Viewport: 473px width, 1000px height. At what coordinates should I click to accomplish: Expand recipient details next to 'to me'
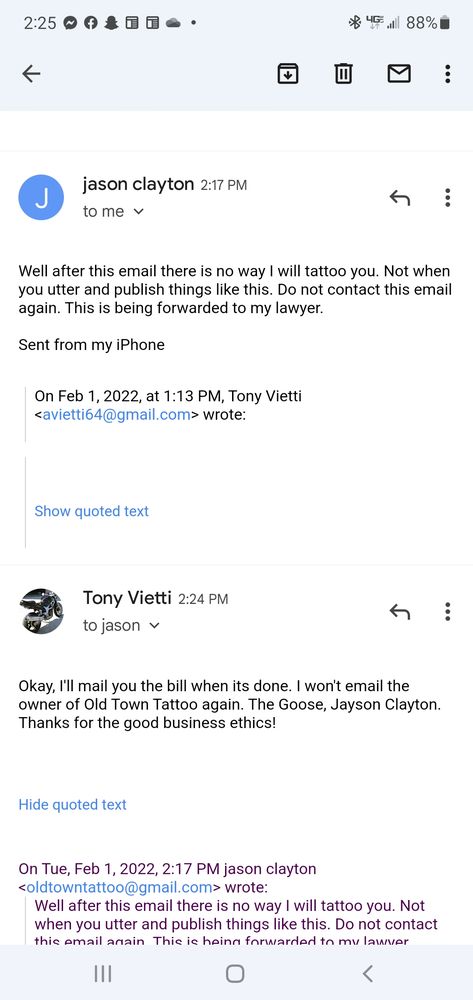point(139,212)
